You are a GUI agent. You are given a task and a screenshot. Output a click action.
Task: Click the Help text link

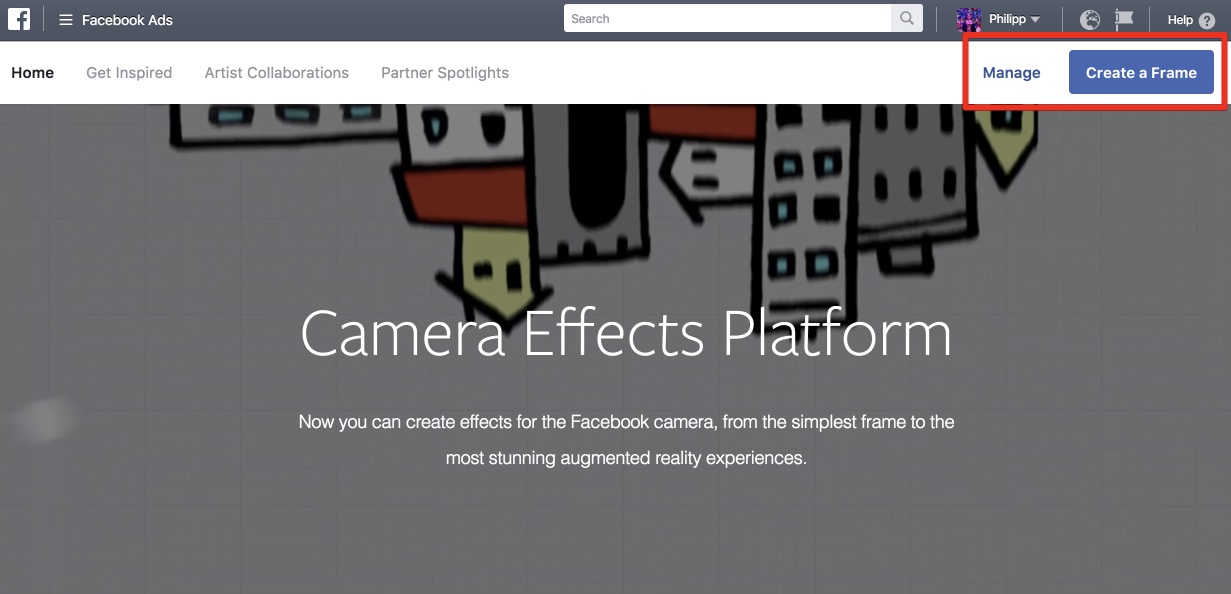[x=1180, y=20]
